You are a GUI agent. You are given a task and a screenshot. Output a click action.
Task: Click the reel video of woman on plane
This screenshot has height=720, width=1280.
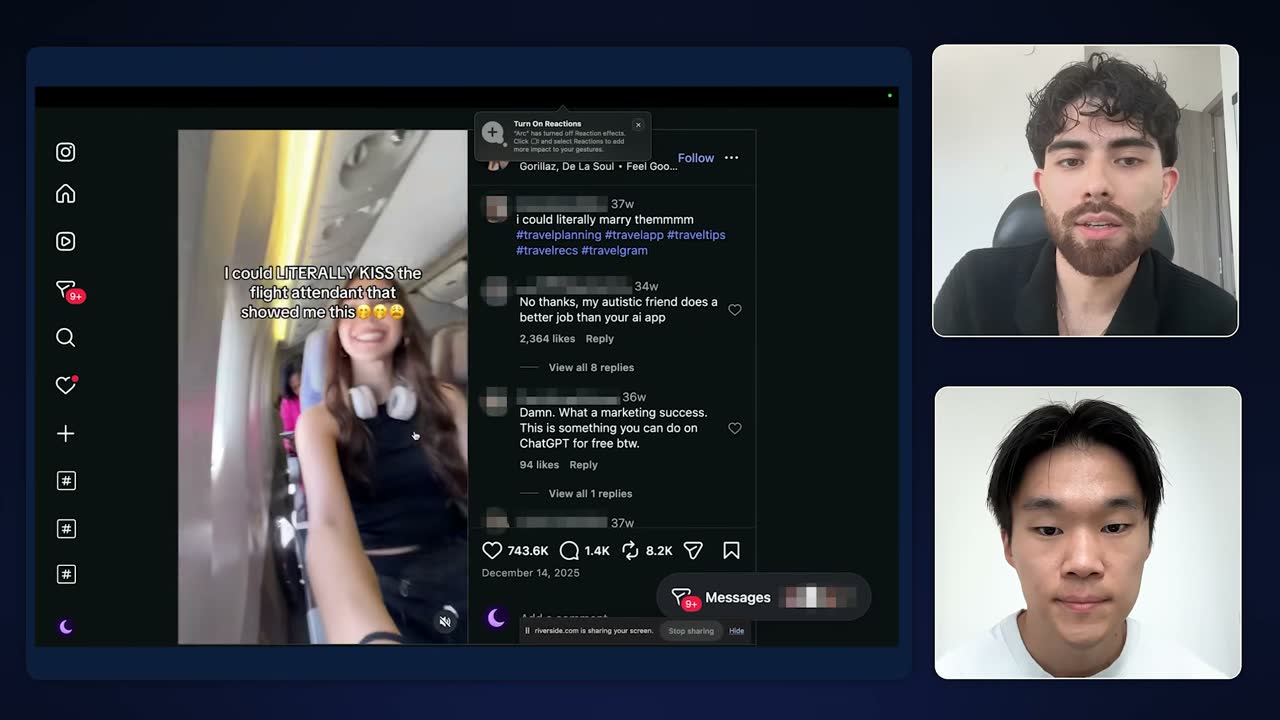(323, 387)
